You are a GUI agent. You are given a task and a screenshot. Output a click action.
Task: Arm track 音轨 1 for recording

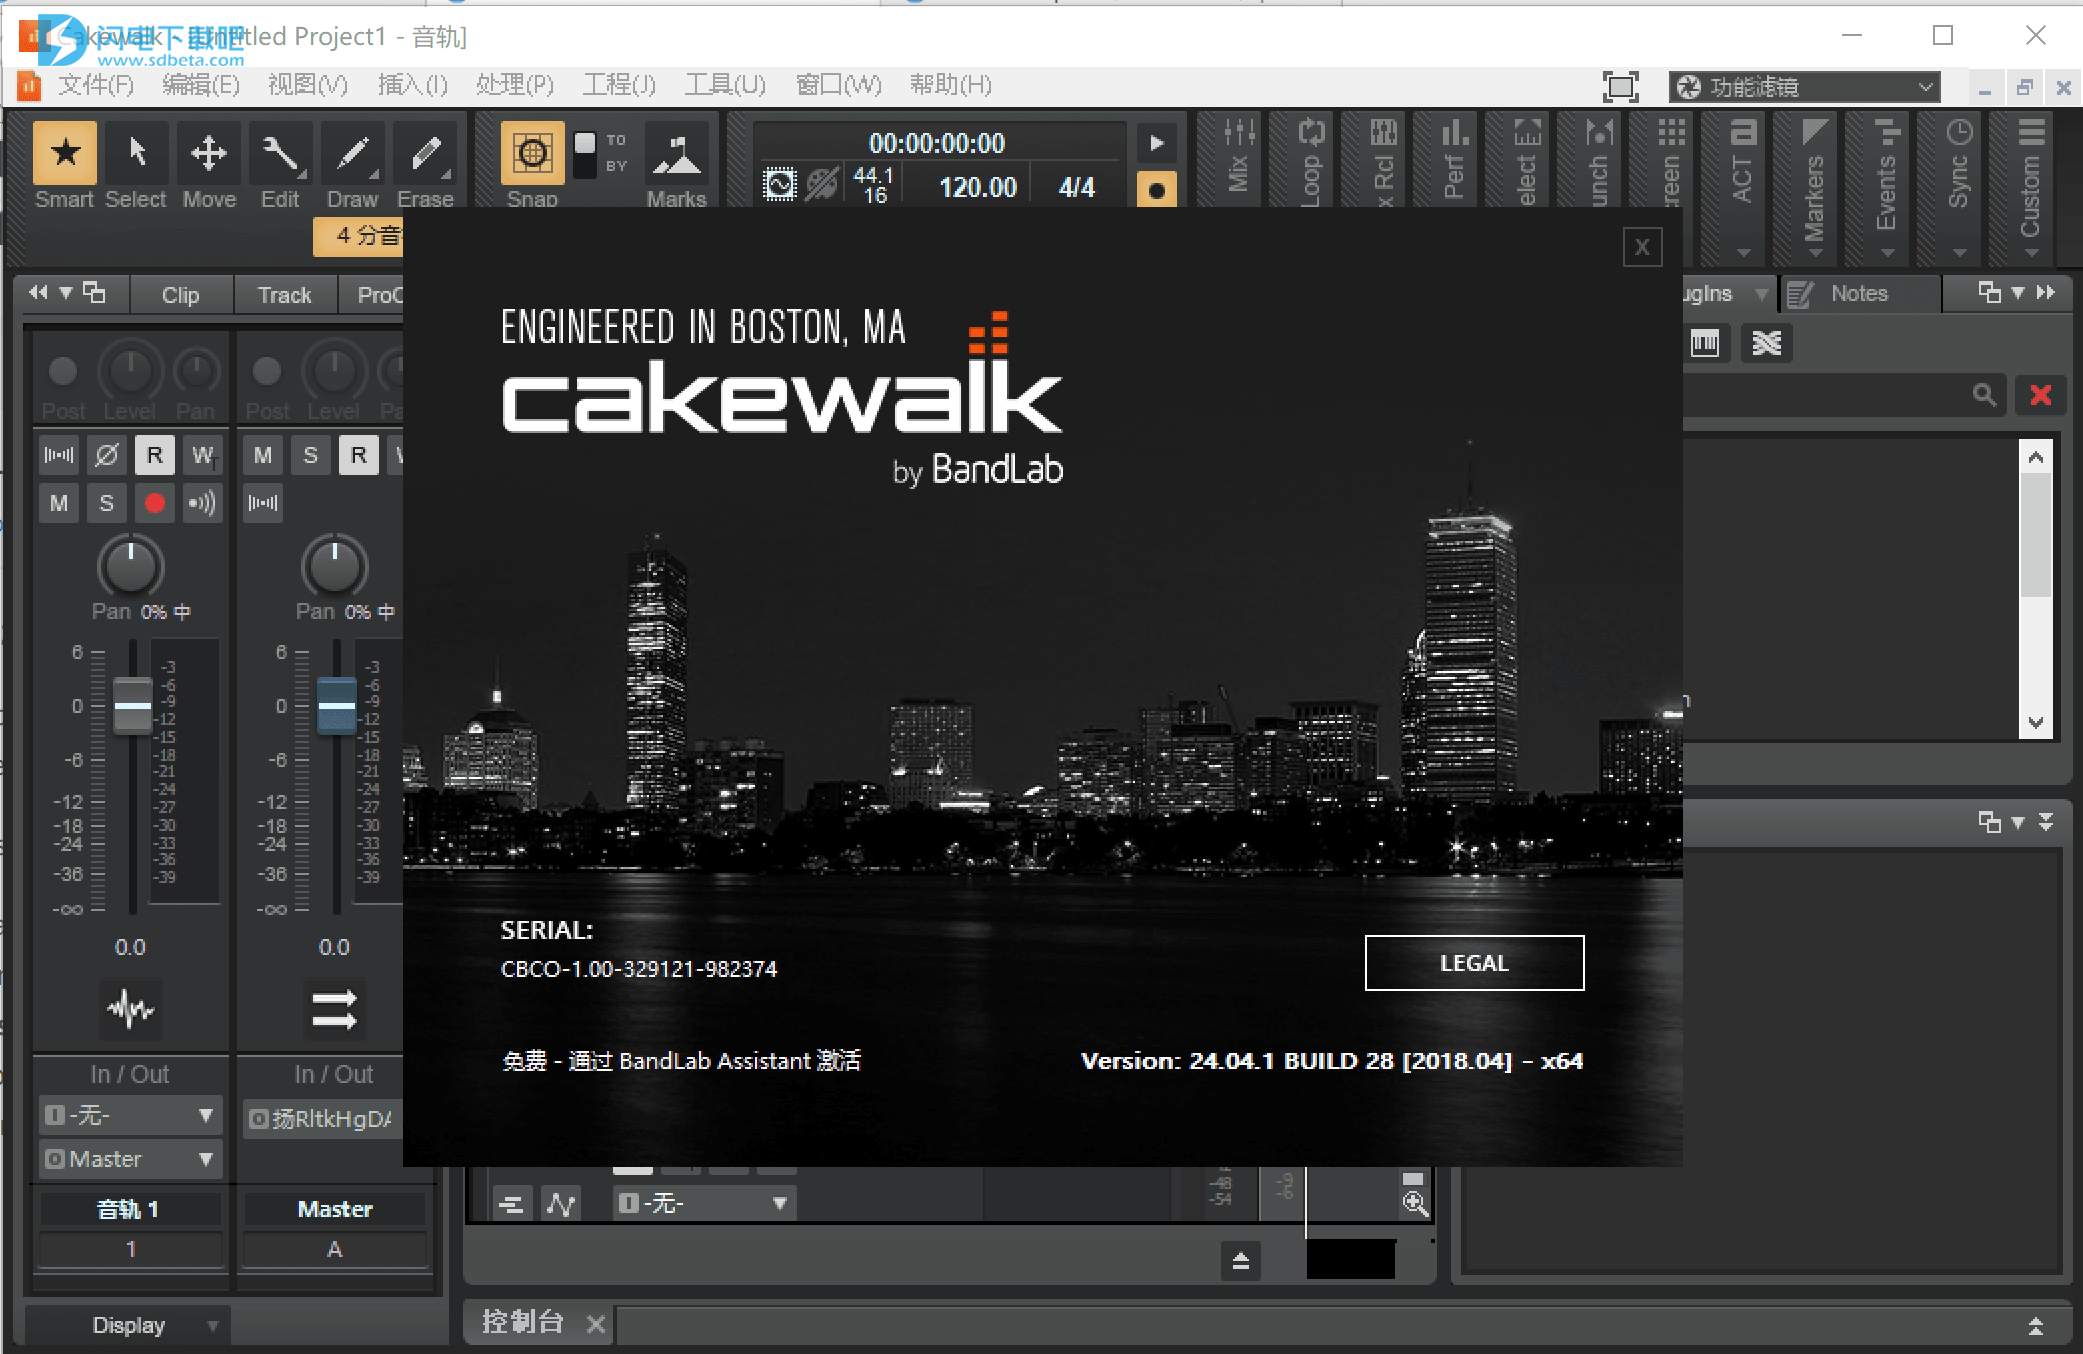pyautogui.click(x=155, y=504)
